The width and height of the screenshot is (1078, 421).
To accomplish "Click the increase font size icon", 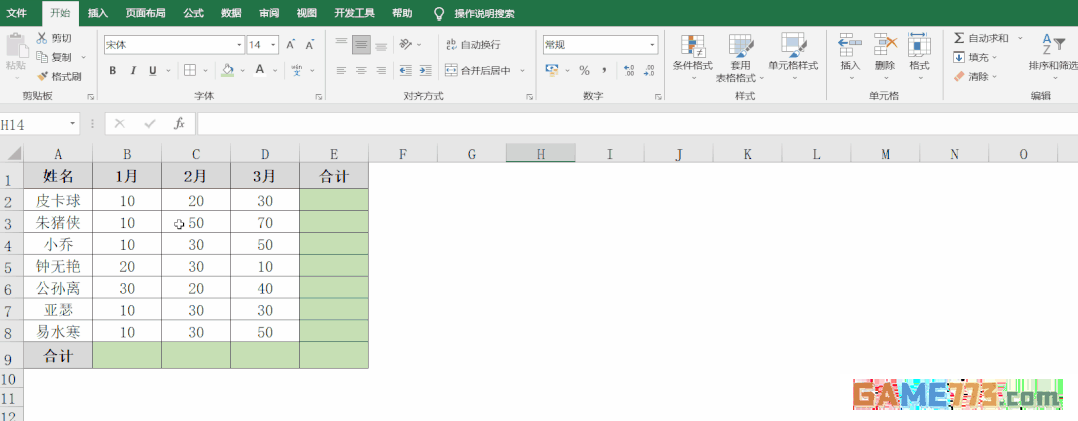I will coord(291,45).
